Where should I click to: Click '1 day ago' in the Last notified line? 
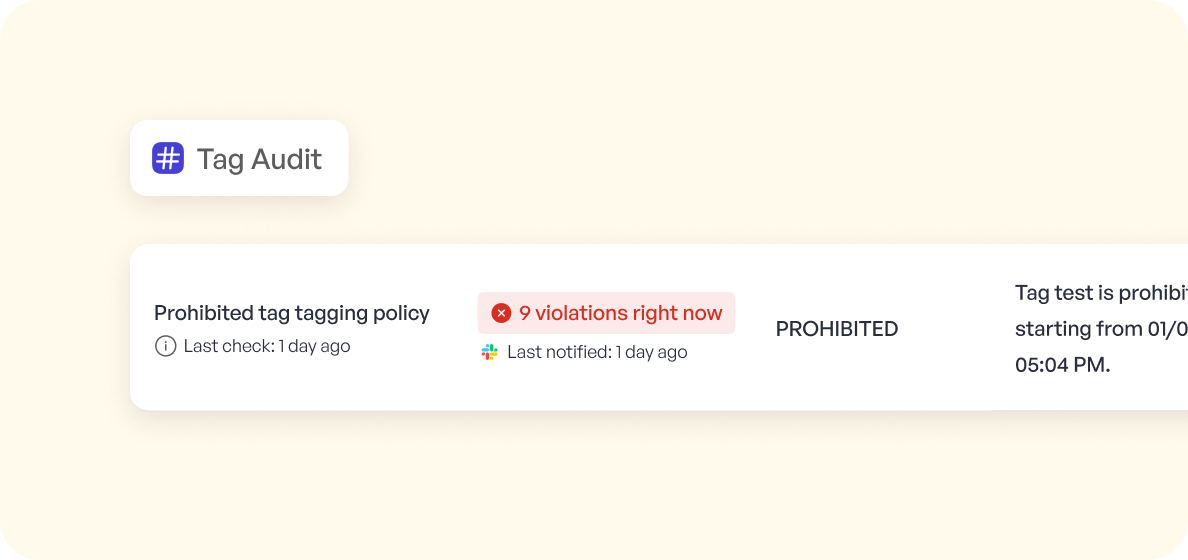click(651, 352)
